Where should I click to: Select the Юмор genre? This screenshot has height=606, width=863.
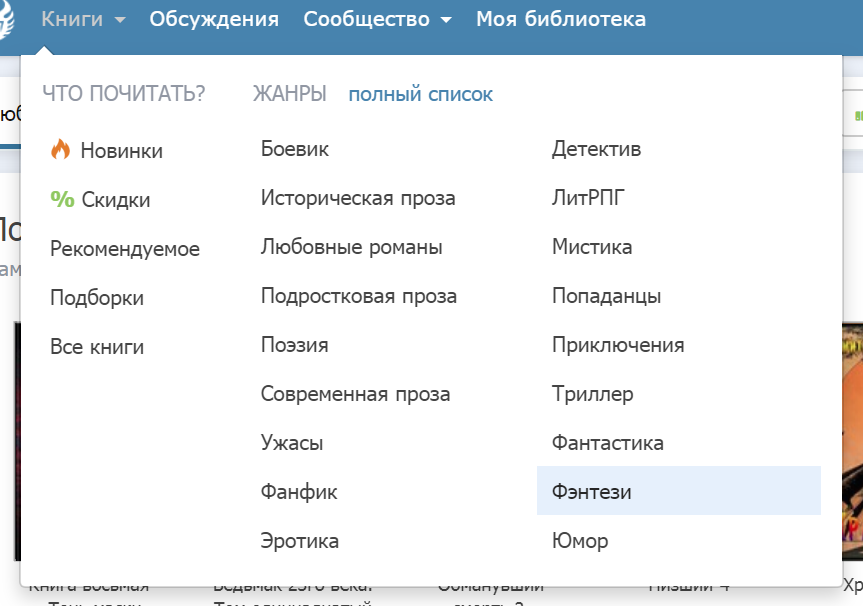point(580,541)
